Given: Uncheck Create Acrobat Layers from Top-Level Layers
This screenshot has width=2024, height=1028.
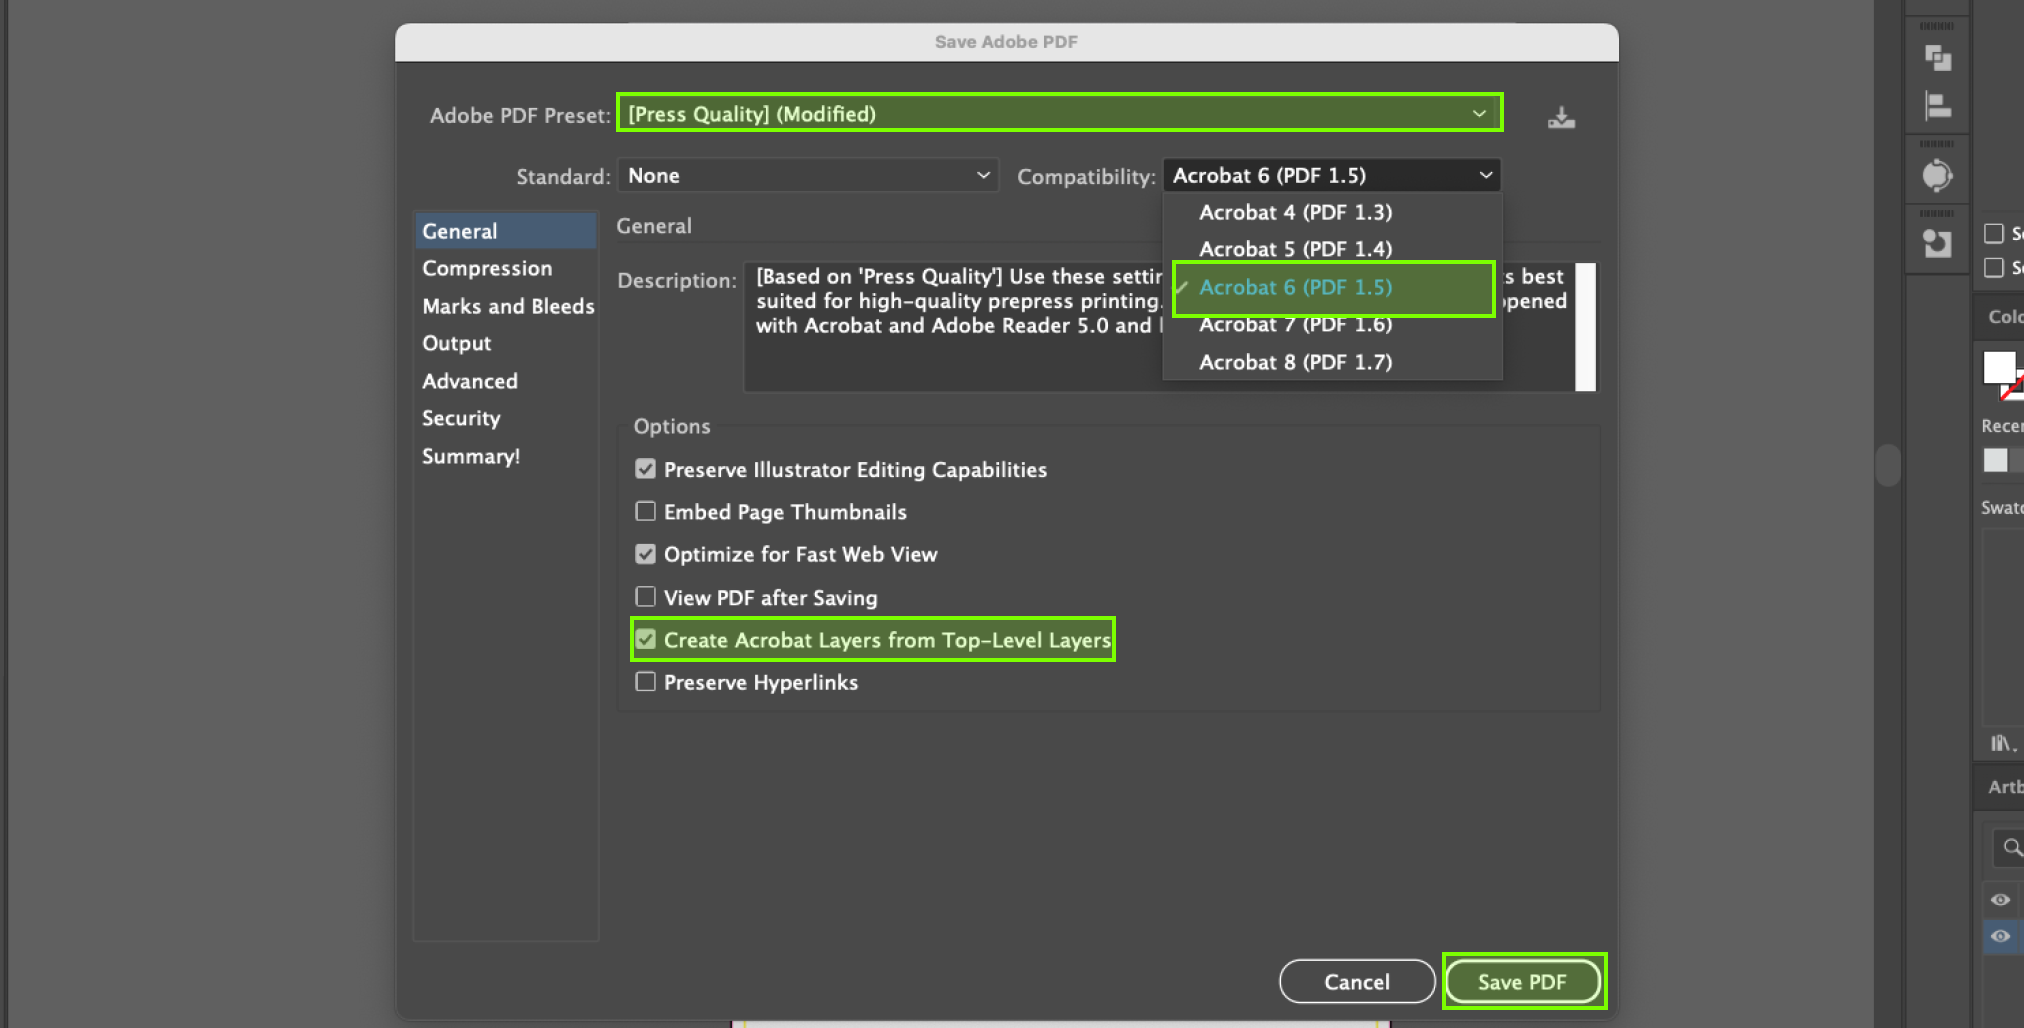Looking at the screenshot, I should [646, 640].
